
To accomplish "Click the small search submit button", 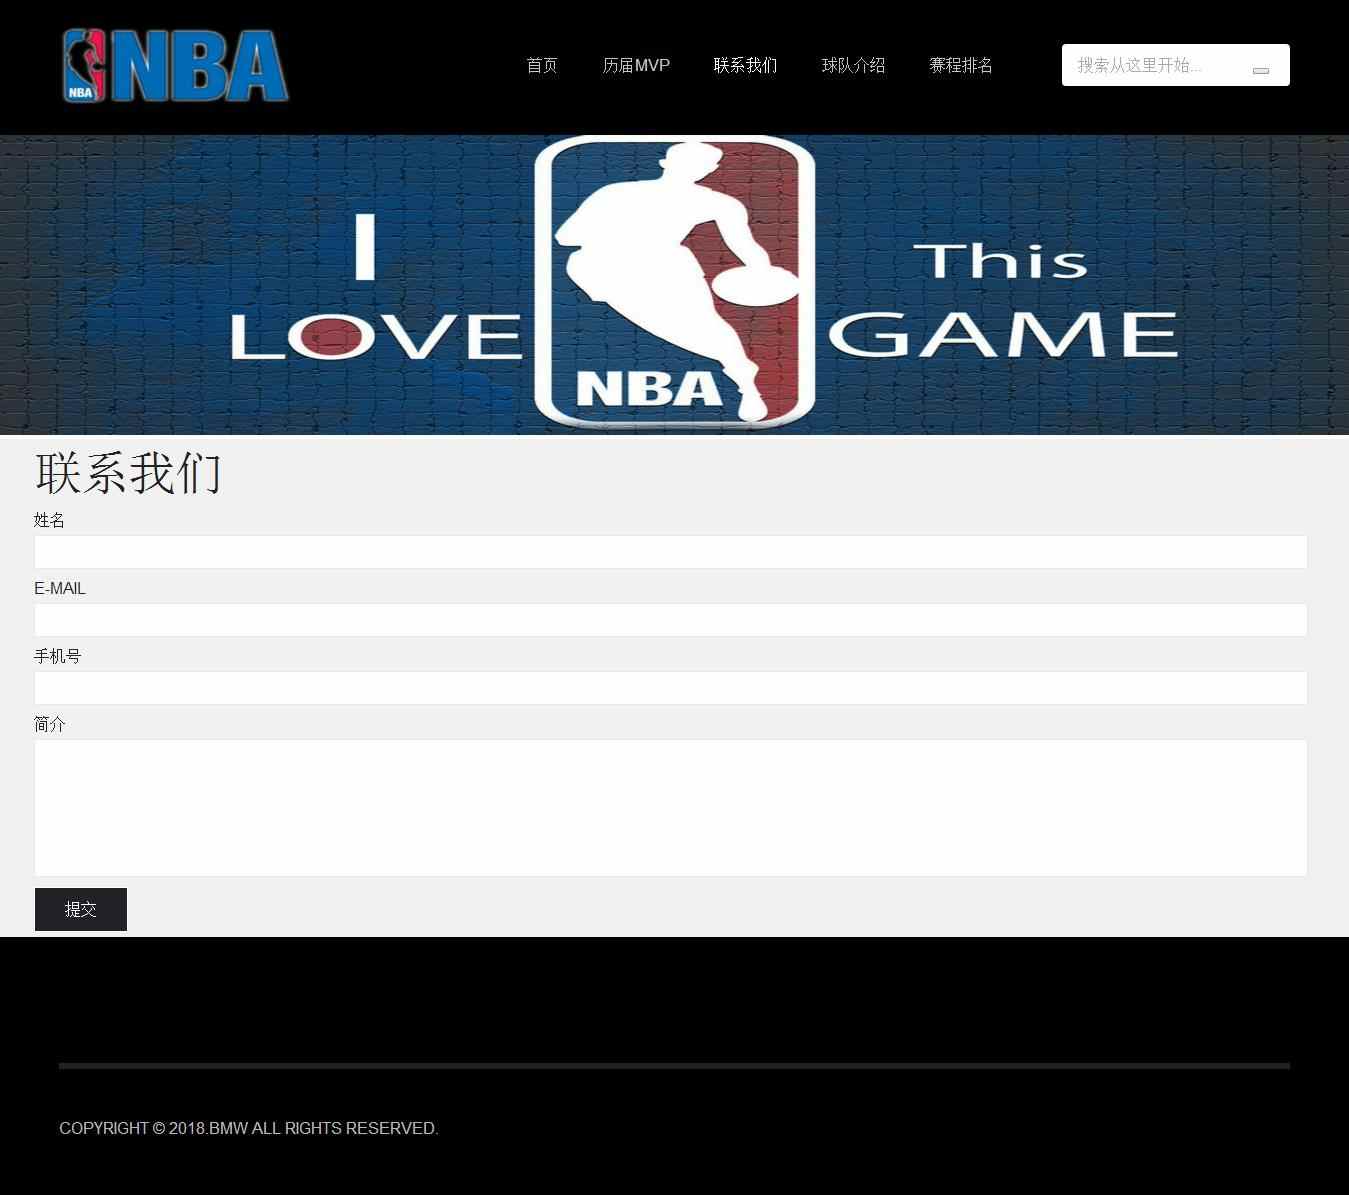I will pos(1261,70).
